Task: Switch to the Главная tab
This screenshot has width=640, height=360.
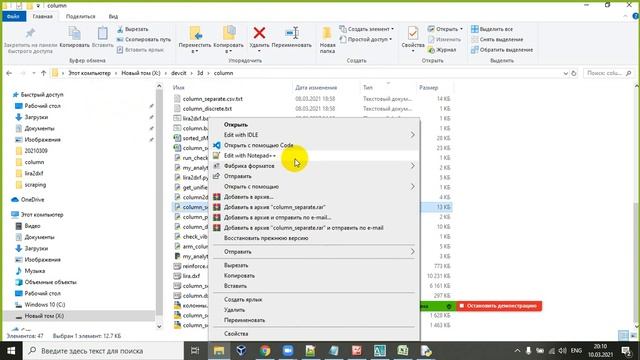Action: coord(42,16)
